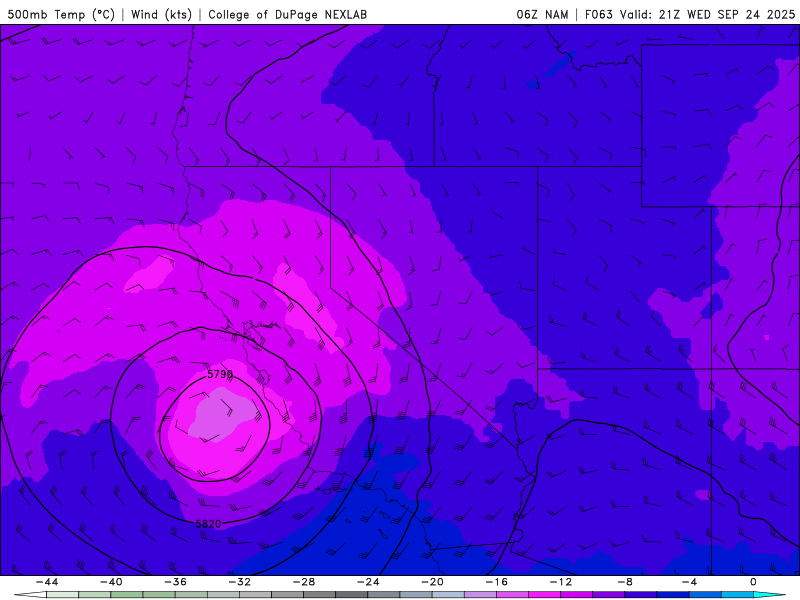This screenshot has height=600, width=800.
Task: Click the -12 color scale label
Action: [x=561, y=582]
